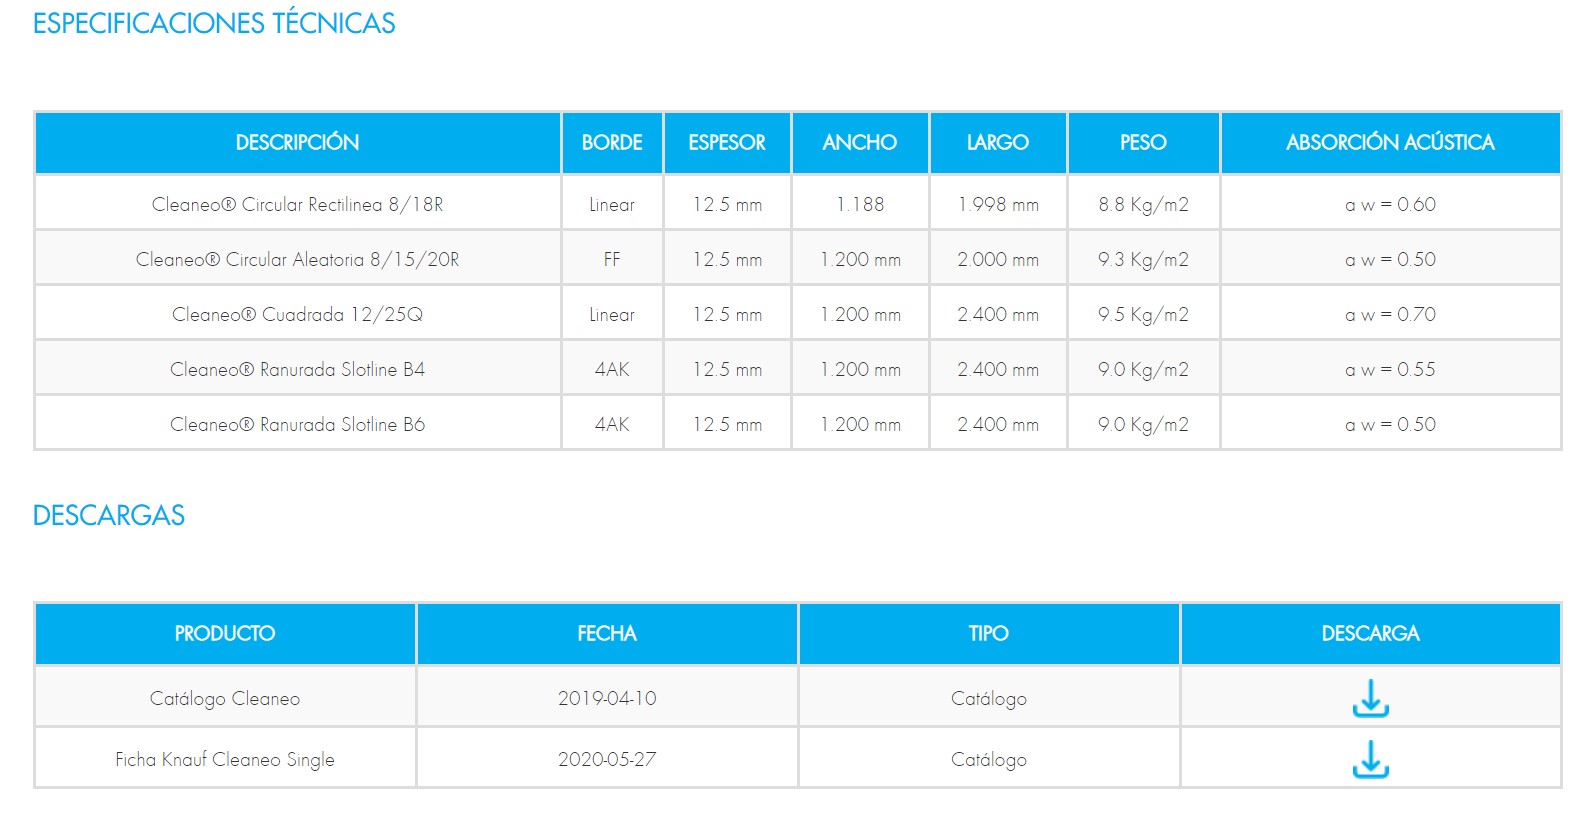Click the FF border value
The height and width of the screenshot is (819, 1595).
pos(612,259)
